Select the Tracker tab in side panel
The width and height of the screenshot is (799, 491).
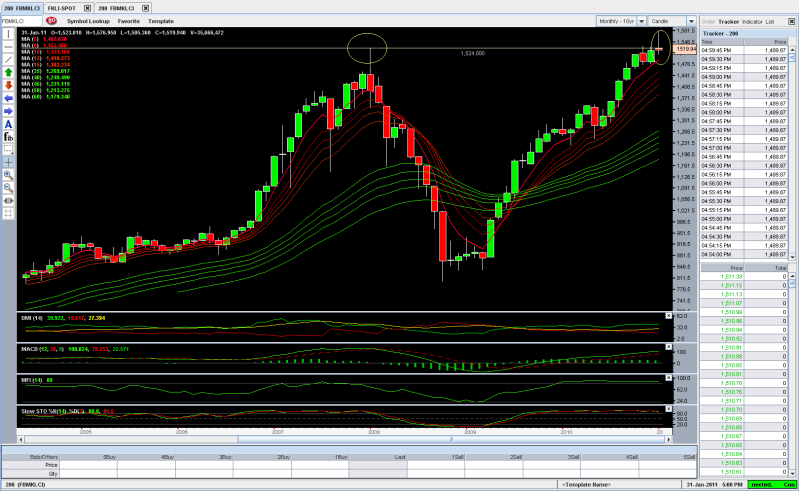pos(728,22)
